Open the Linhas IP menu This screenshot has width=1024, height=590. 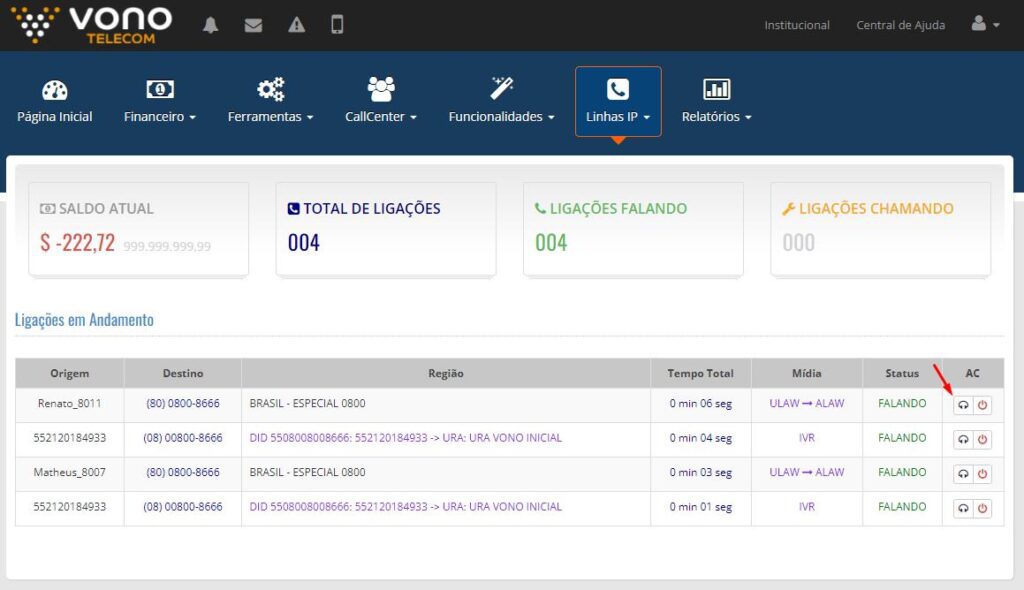(x=618, y=101)
